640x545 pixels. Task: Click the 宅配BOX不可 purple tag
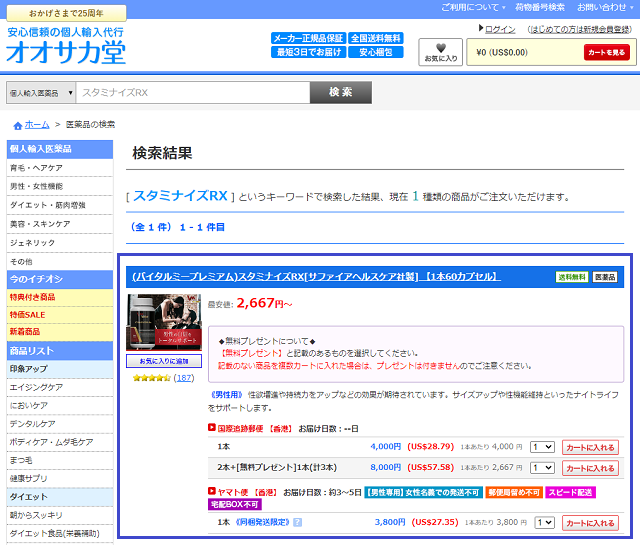[235, 505]
